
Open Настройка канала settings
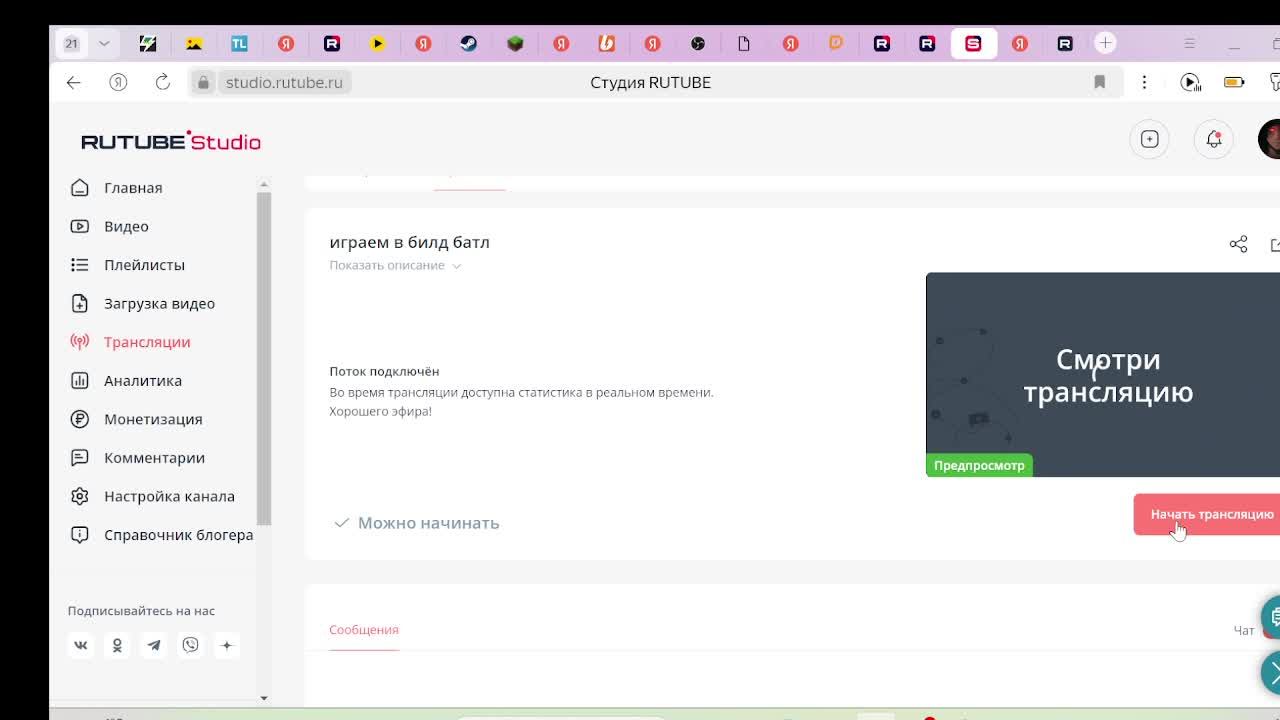tap(168, 496)
